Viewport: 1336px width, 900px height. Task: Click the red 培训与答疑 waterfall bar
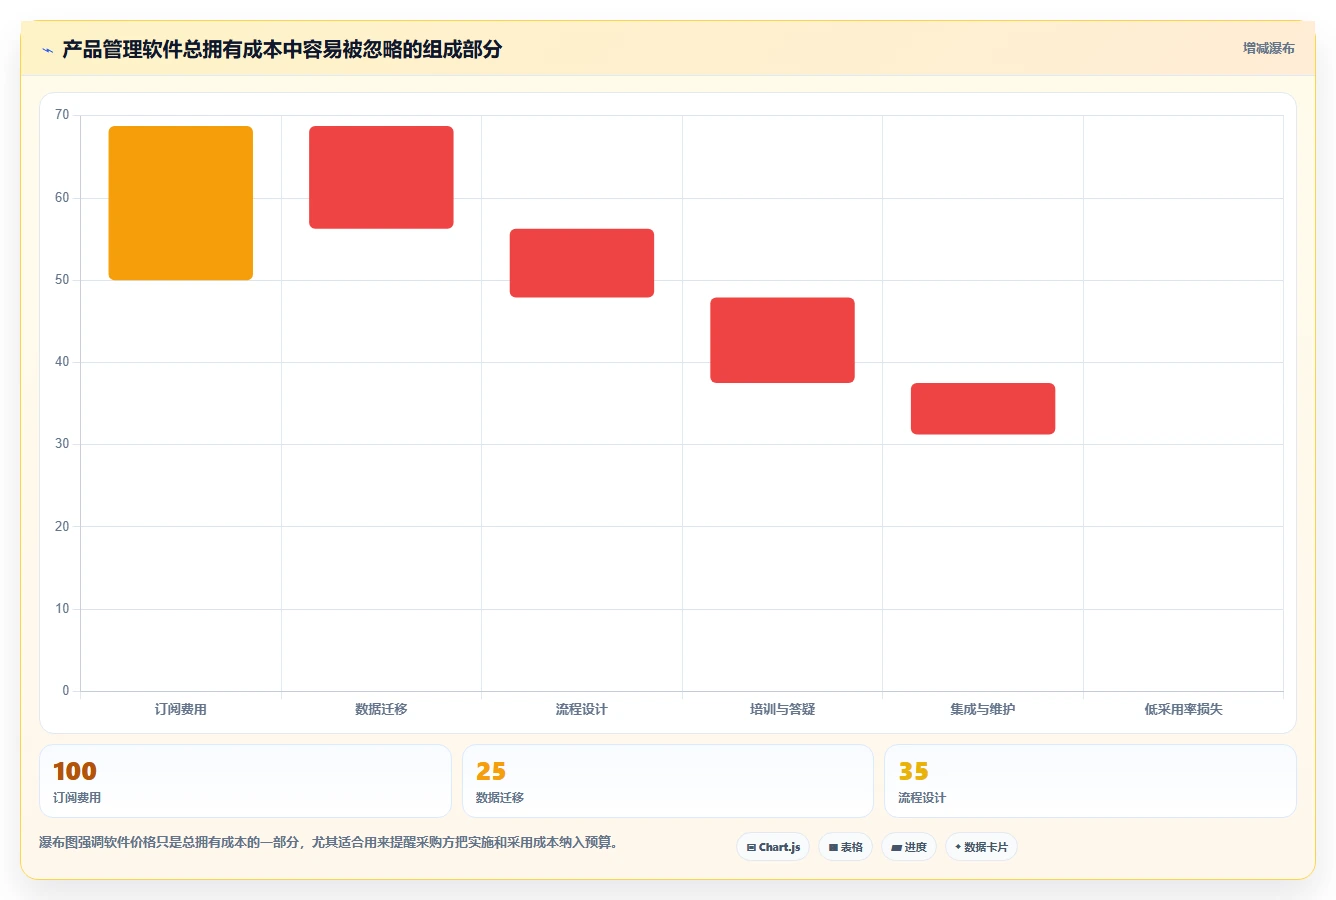pos(782,340)
